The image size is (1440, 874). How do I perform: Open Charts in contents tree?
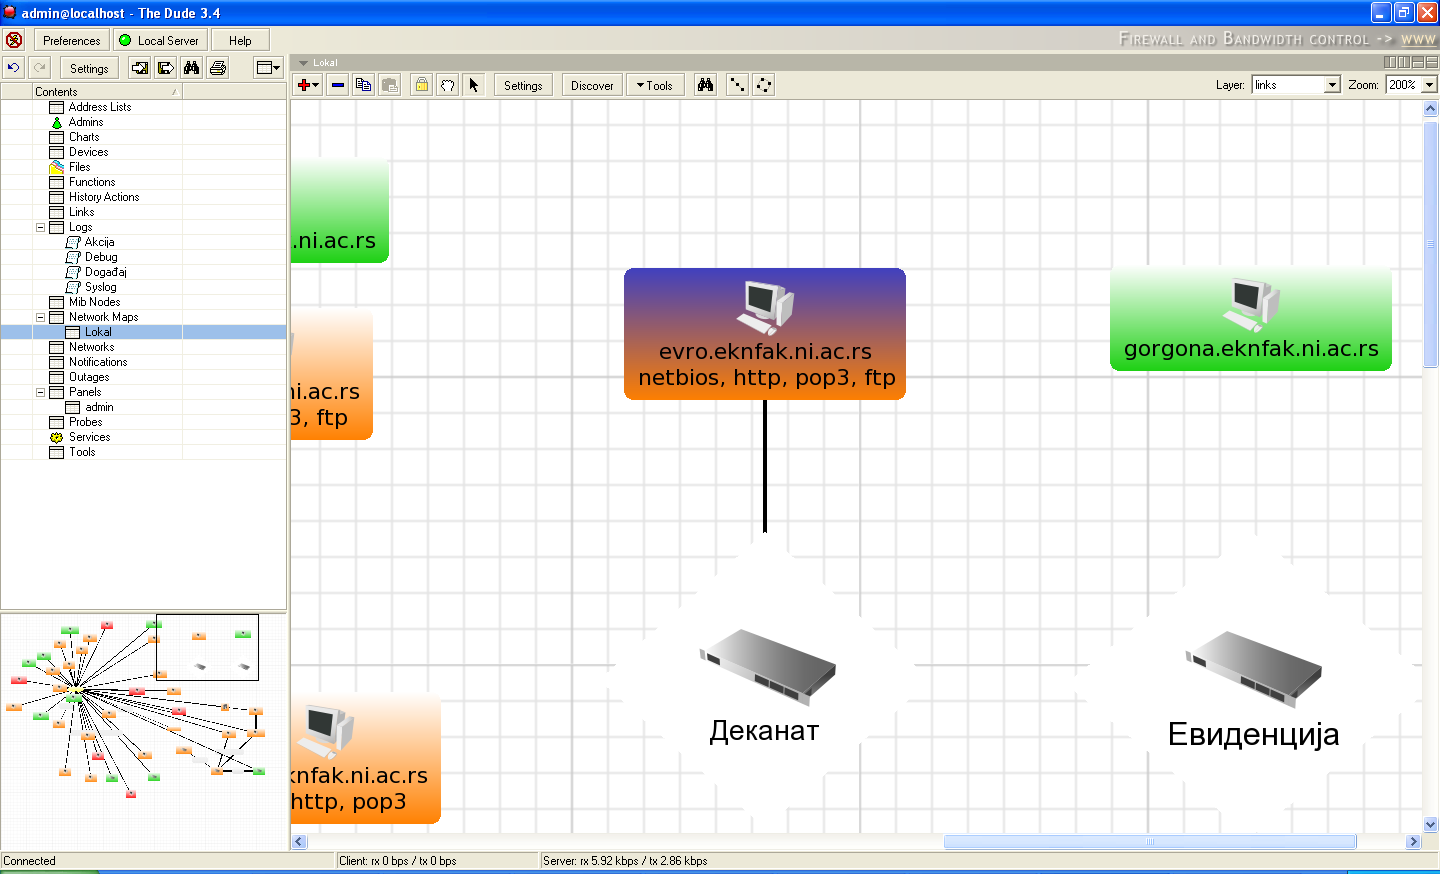click(x=84, y=137)
